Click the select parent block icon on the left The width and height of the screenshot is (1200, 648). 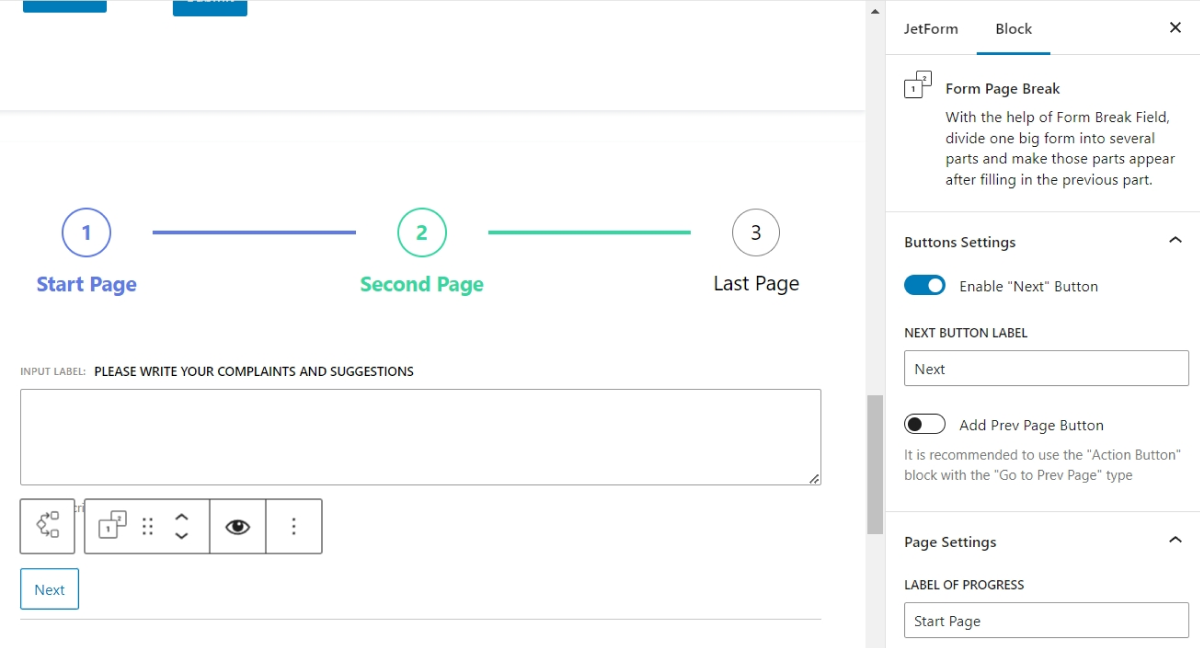47,525
